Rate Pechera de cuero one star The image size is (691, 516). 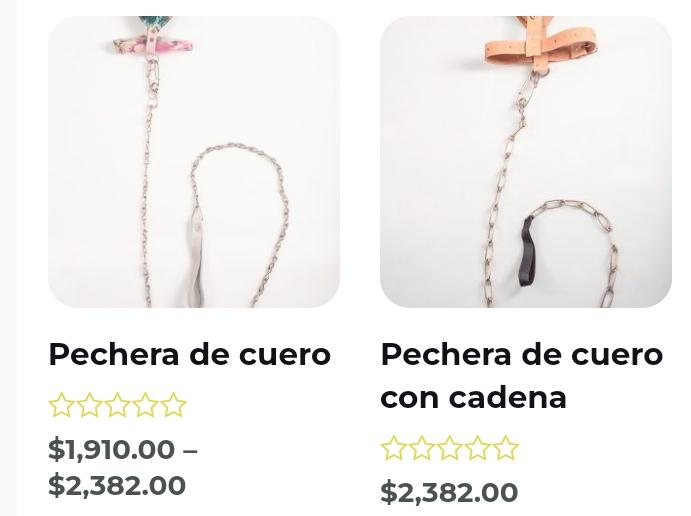tap(61, 405)
